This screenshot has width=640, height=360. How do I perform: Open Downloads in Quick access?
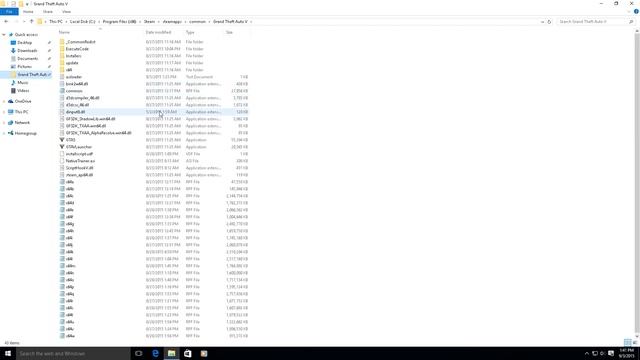pos(27,51)
